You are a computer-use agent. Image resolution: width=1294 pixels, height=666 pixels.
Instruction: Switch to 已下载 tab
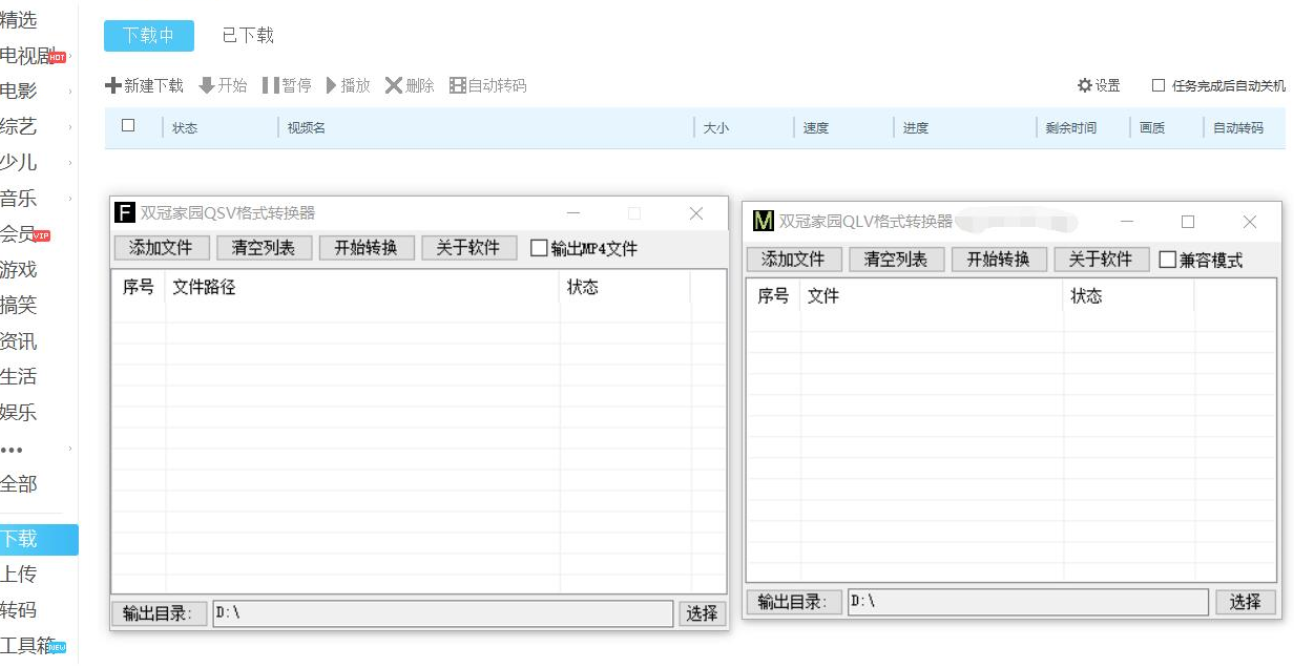point(247,35)
